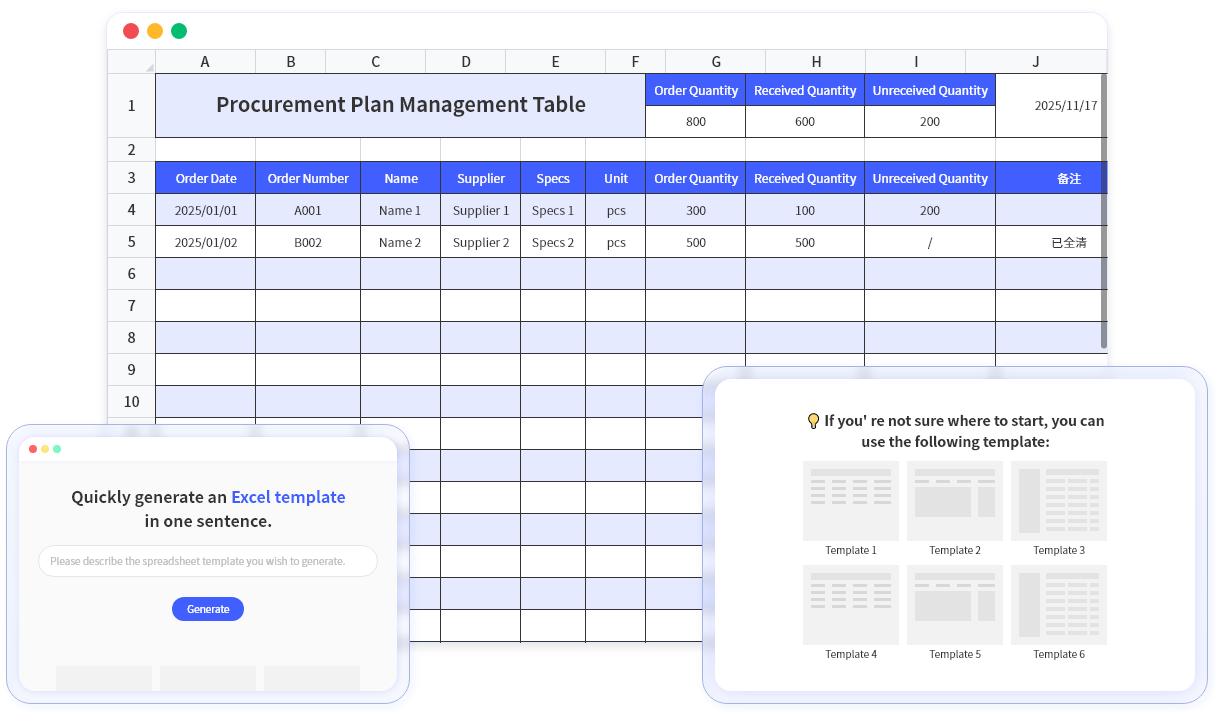Focus the spreadsheet template description input
1225x721 pixels.
pyautogui.click(x=208, y=561)
